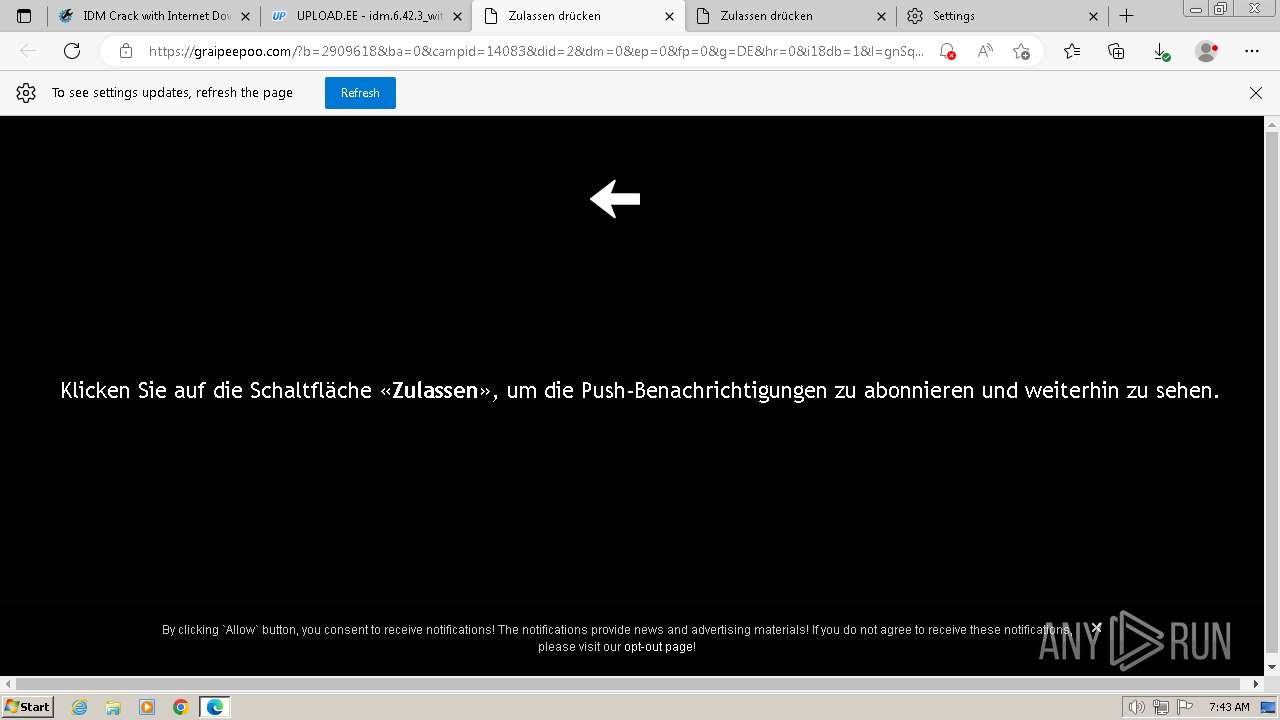This screenshot has width=1280, height=720.
Task: Open a new tab with plus icon
Action: (x=1126, y=16)
